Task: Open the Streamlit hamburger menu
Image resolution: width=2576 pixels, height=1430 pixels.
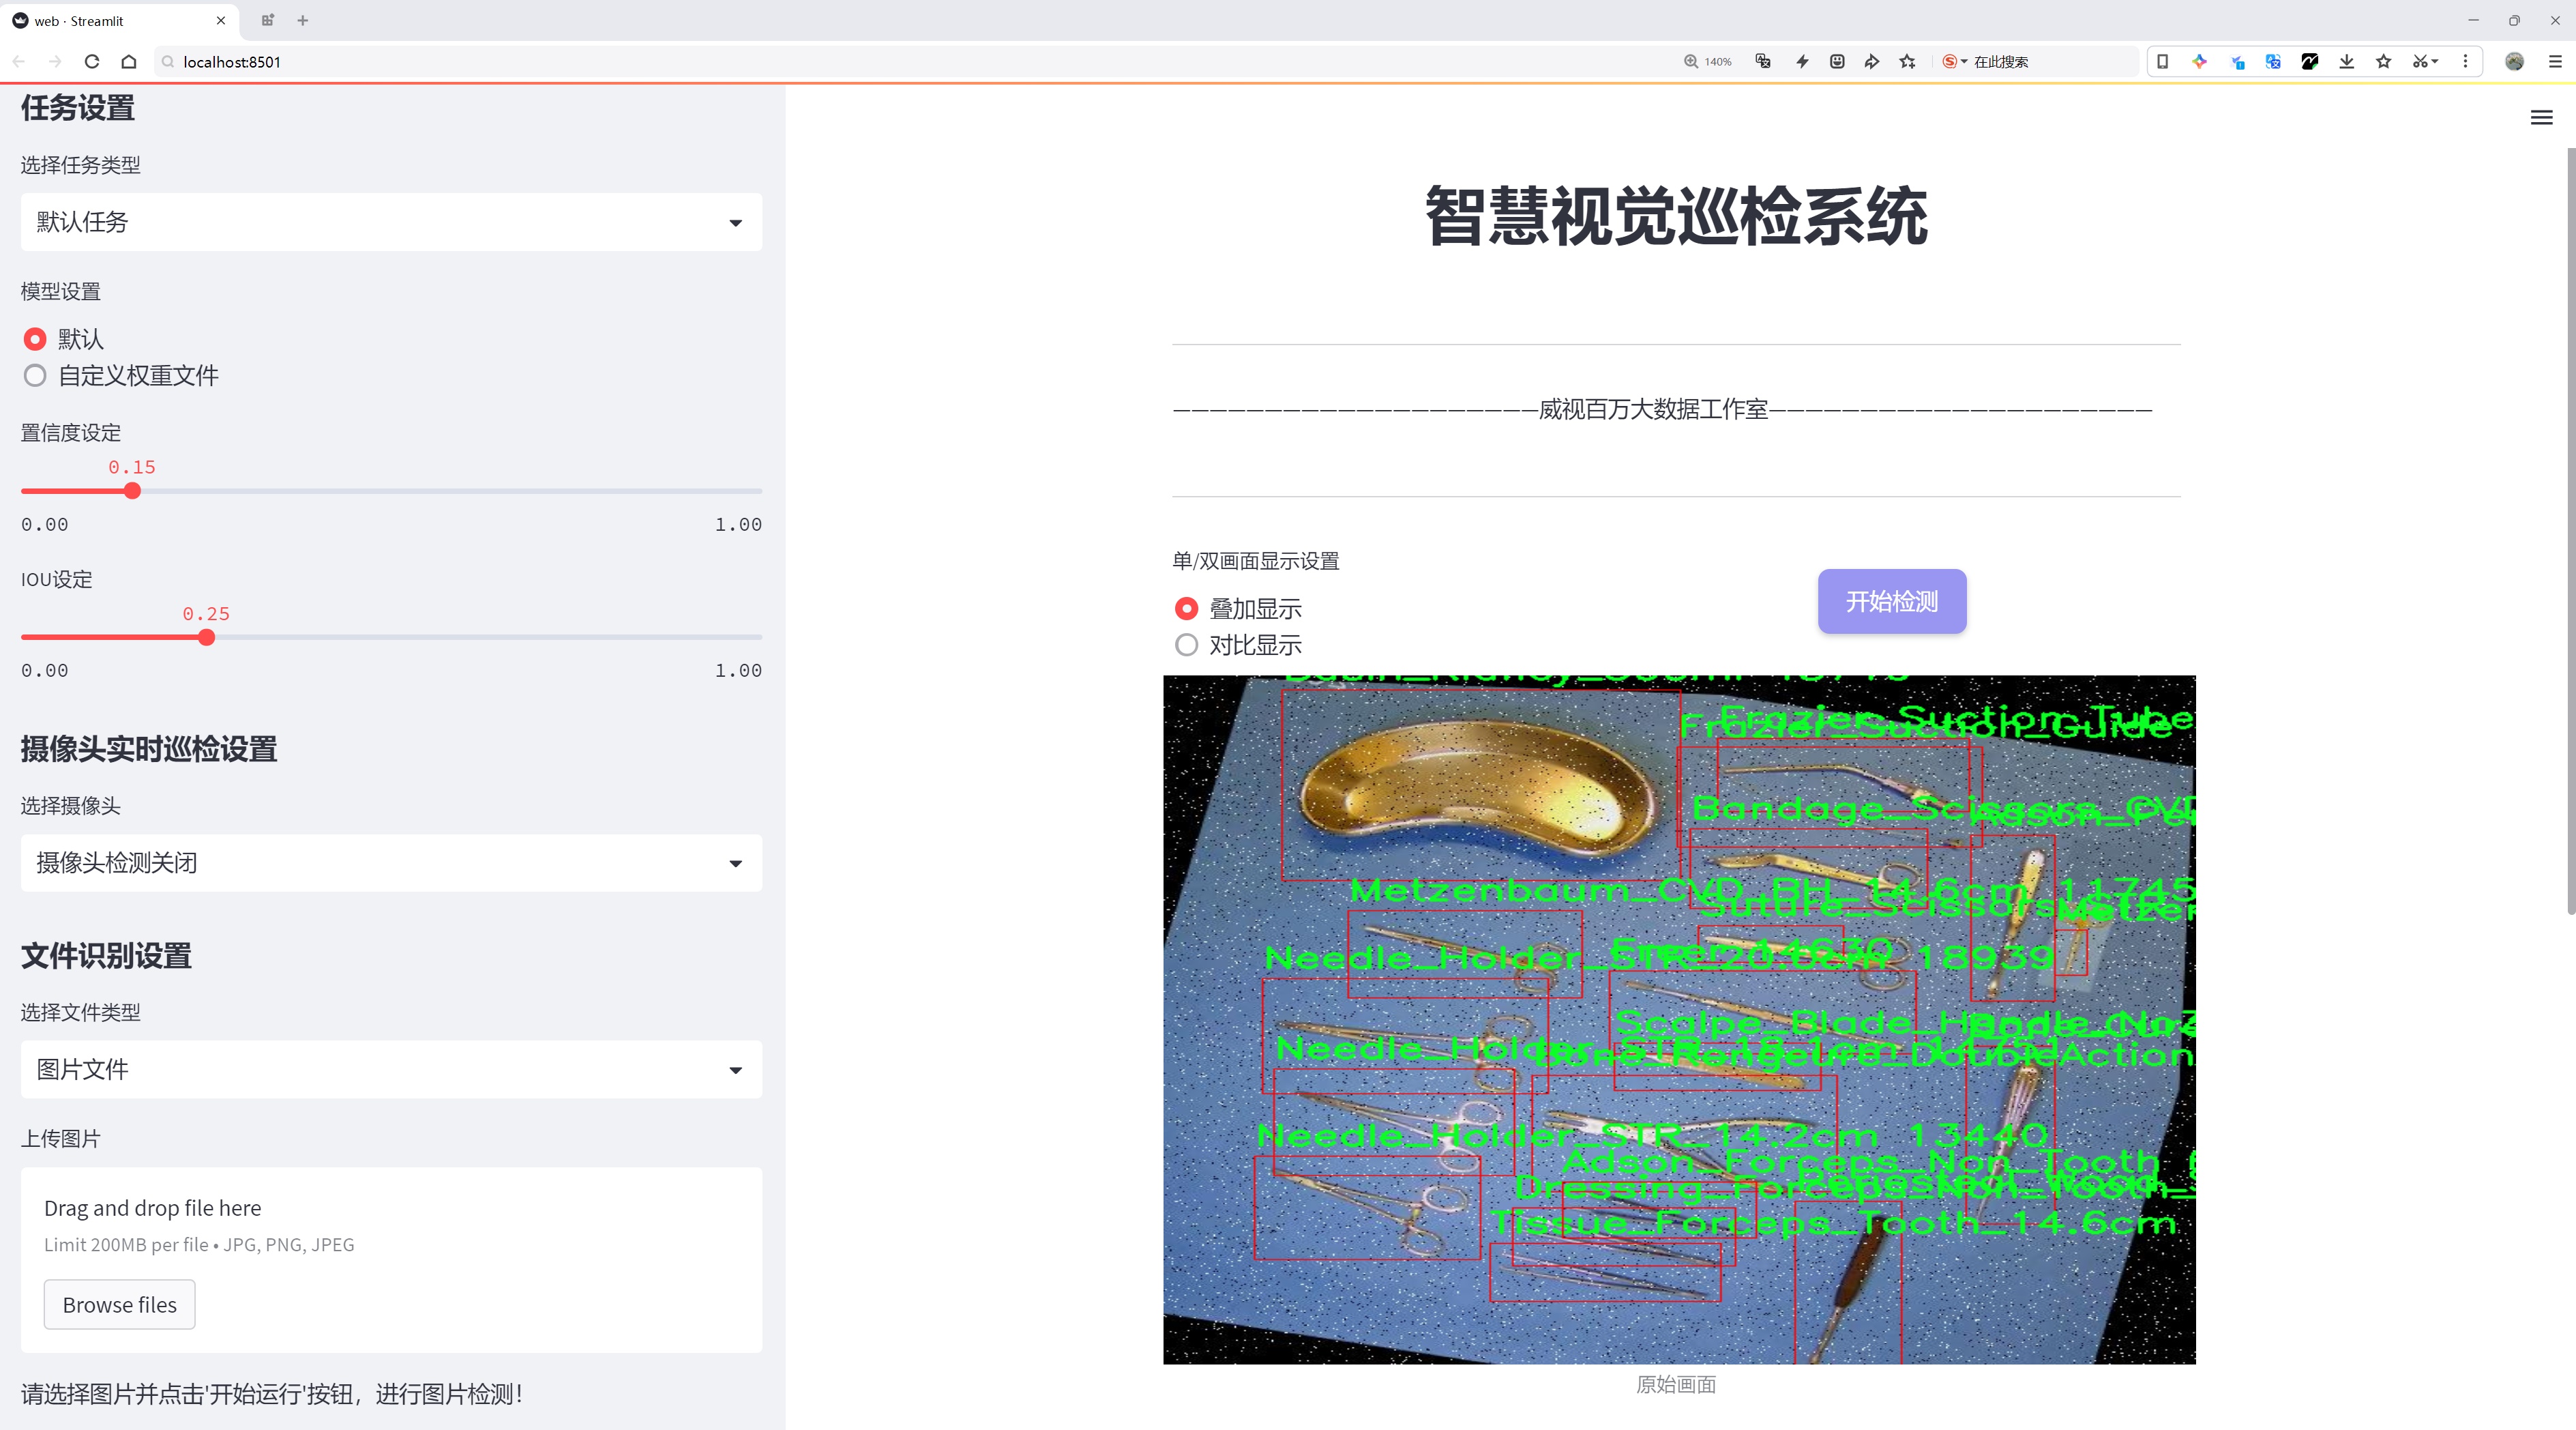Action: (x=2541, y=118)
